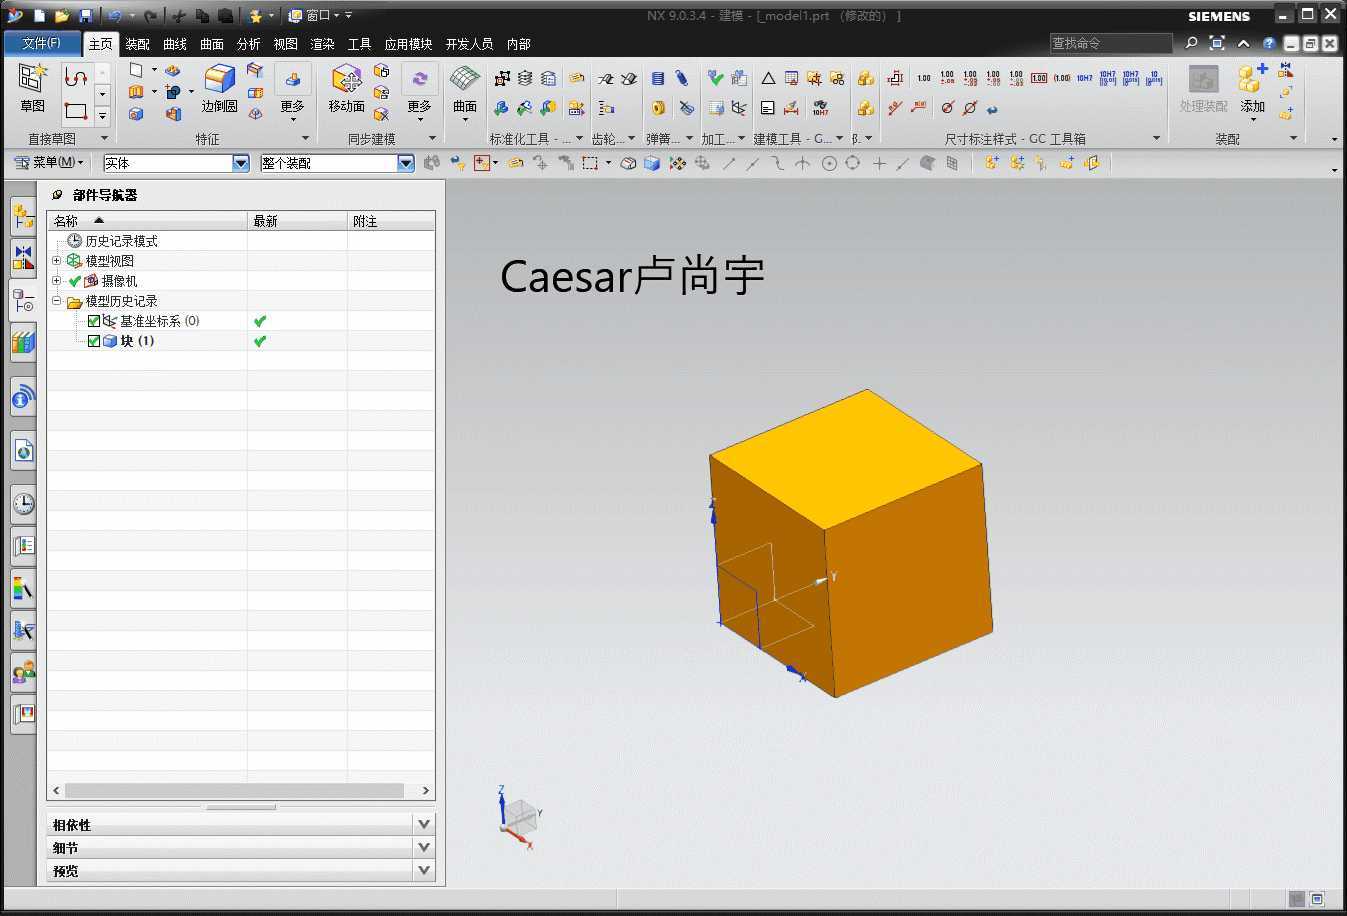Switch to the 应用模块 ribbon tab
The image size is (1347, 916).
408,44
